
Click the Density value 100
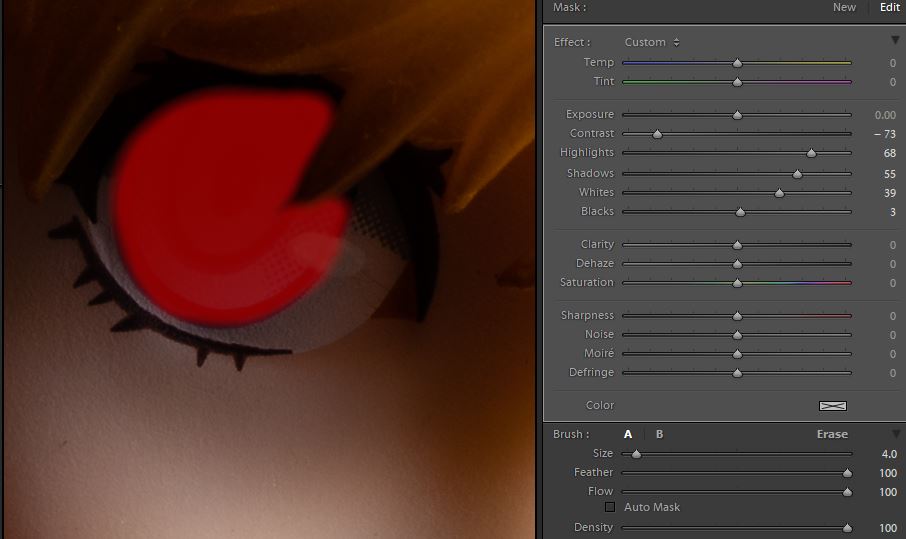coord(888,528)
